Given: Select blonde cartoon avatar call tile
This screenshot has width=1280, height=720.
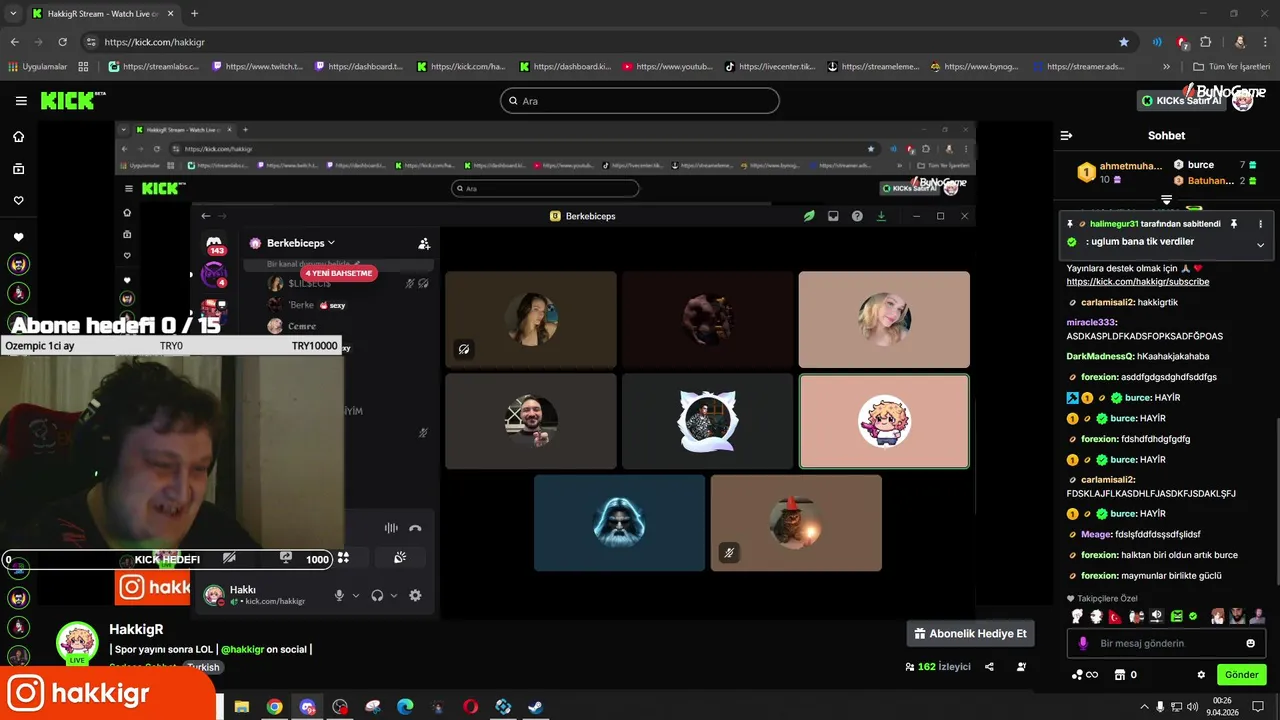Looking at the screenshot, I should 884,421.
